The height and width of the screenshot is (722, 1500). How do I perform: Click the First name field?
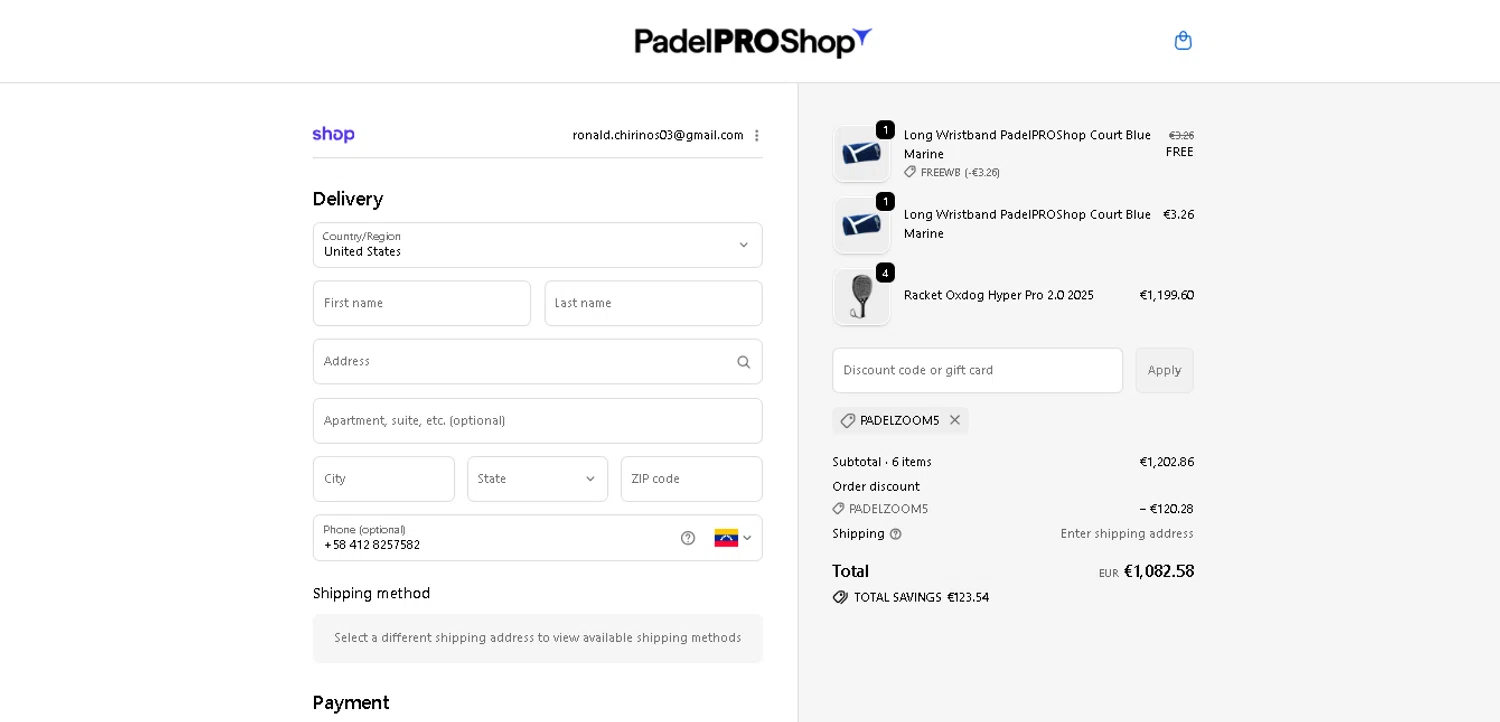click(421, 303)
